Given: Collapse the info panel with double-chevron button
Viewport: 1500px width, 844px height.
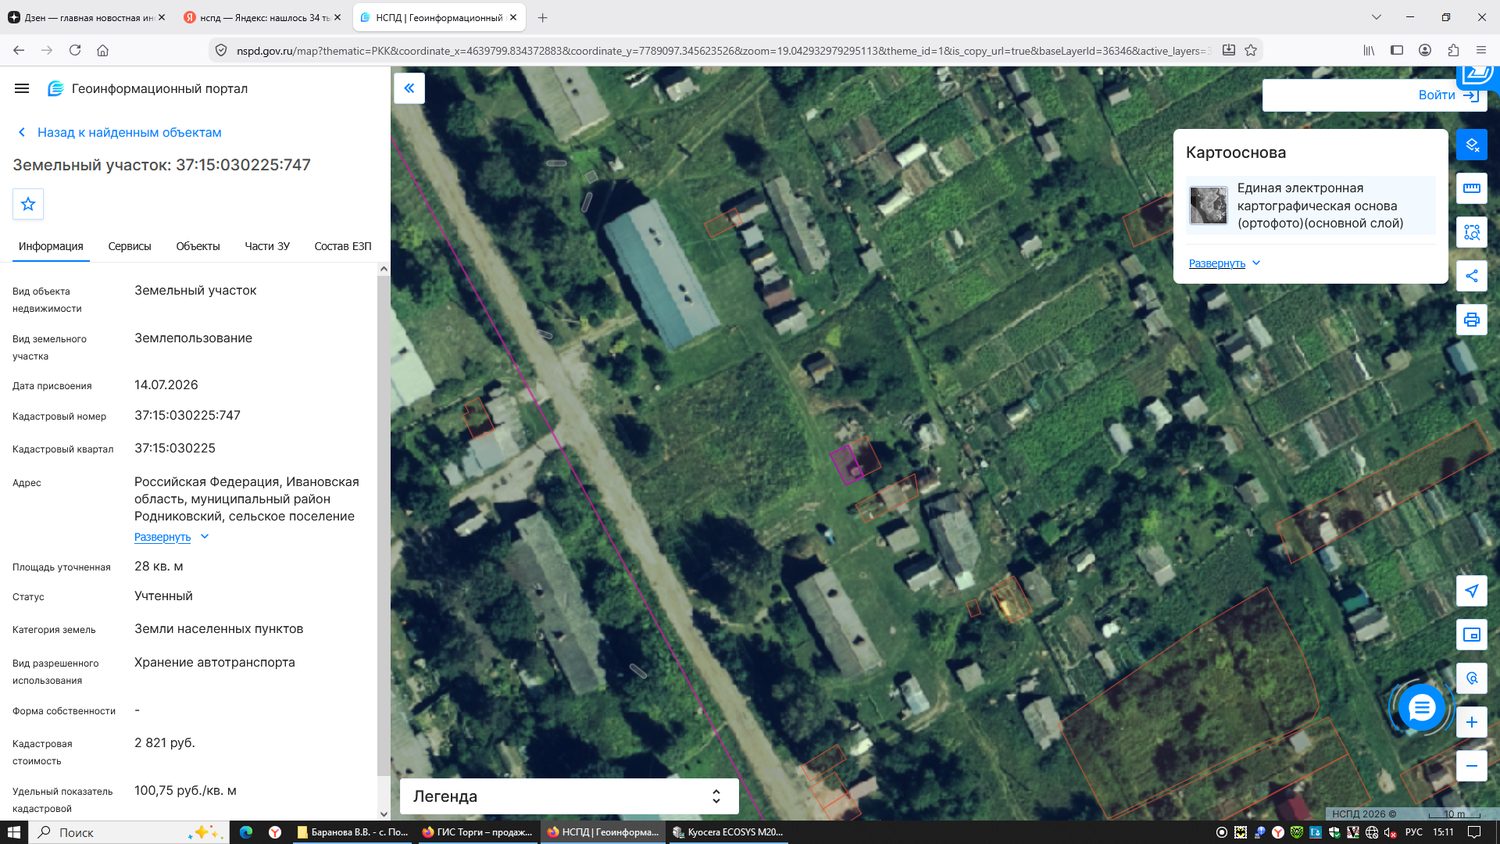Looking at the screenshot, I should (x=409, y=88).
